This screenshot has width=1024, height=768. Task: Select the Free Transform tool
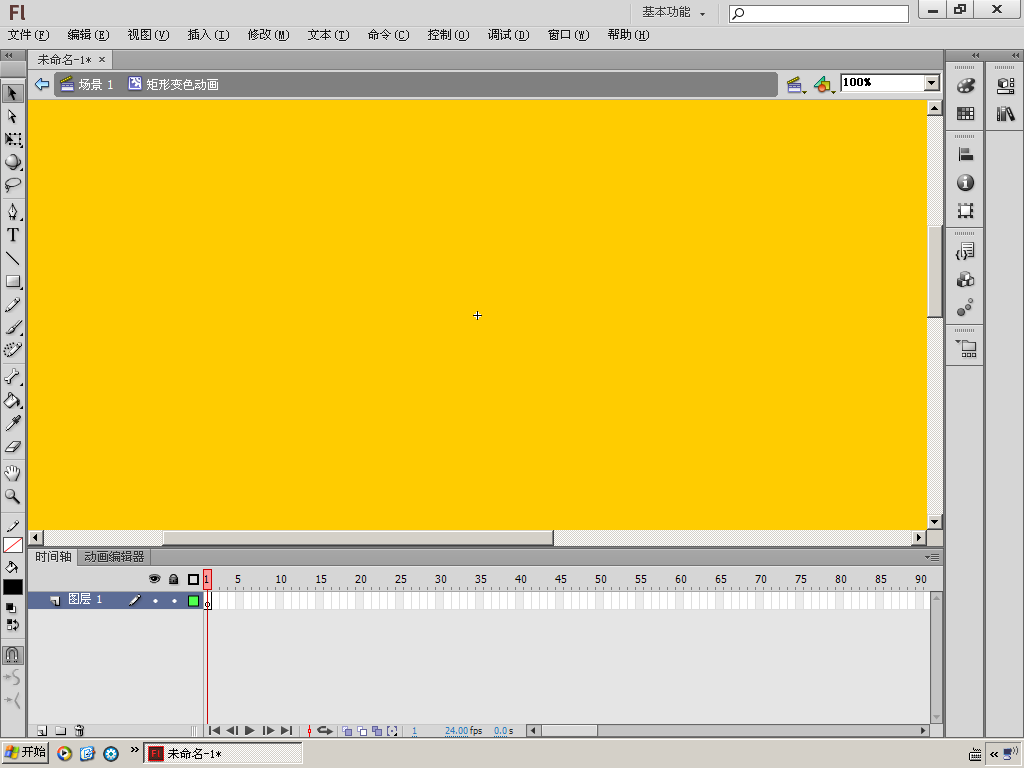pos(12,139)
